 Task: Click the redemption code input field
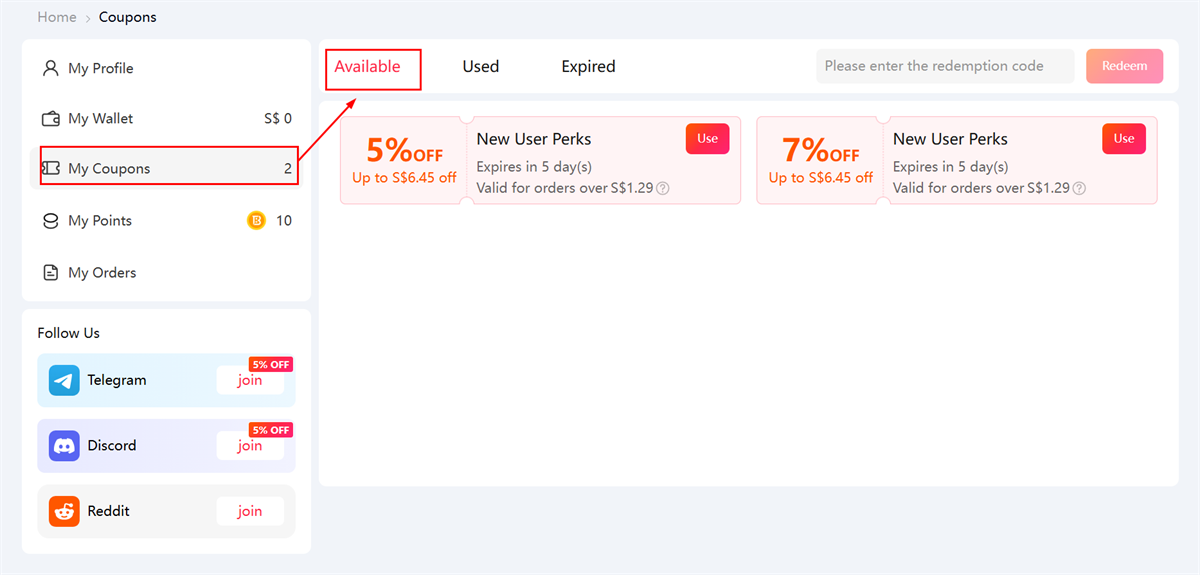pyautogui.click(x=945, y=66)
